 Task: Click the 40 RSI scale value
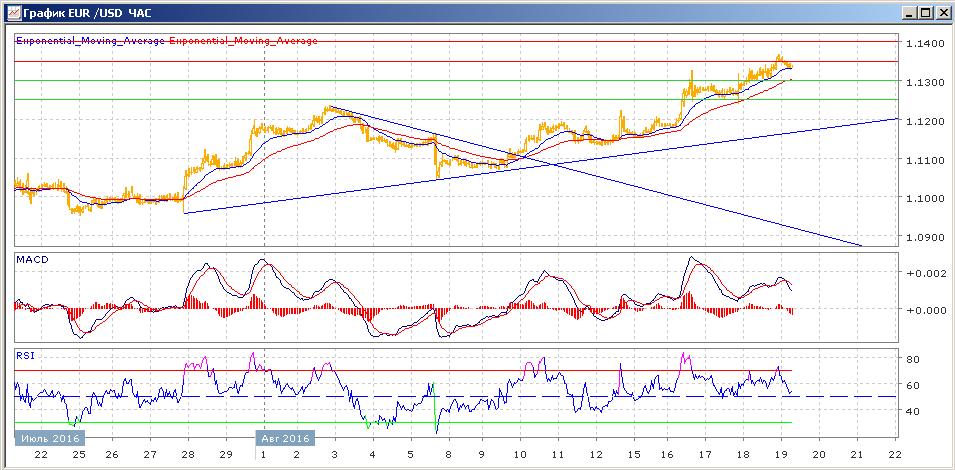913,411
